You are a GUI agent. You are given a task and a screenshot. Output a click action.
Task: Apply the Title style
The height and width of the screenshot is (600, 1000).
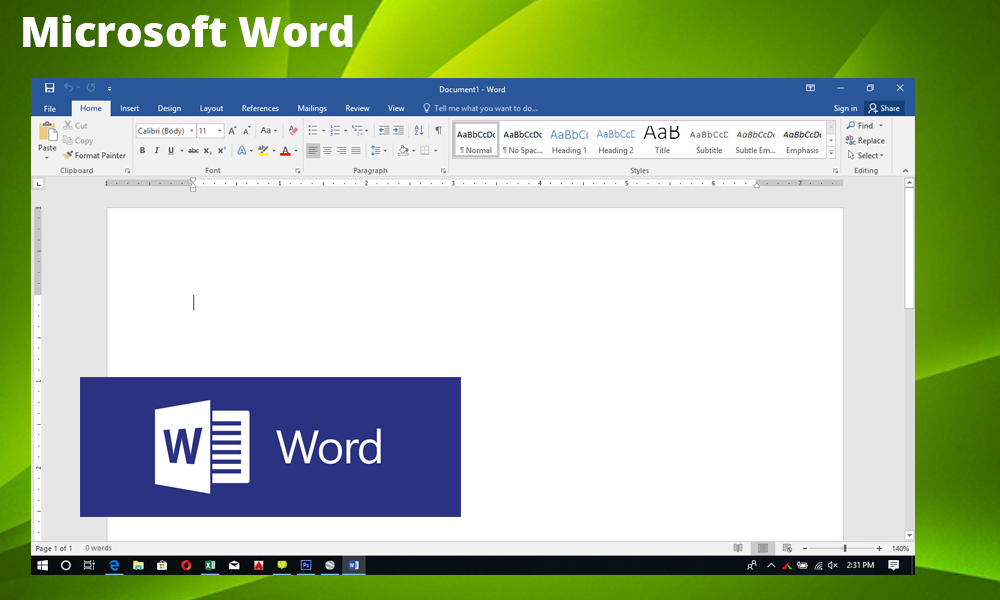pos(662,141)
